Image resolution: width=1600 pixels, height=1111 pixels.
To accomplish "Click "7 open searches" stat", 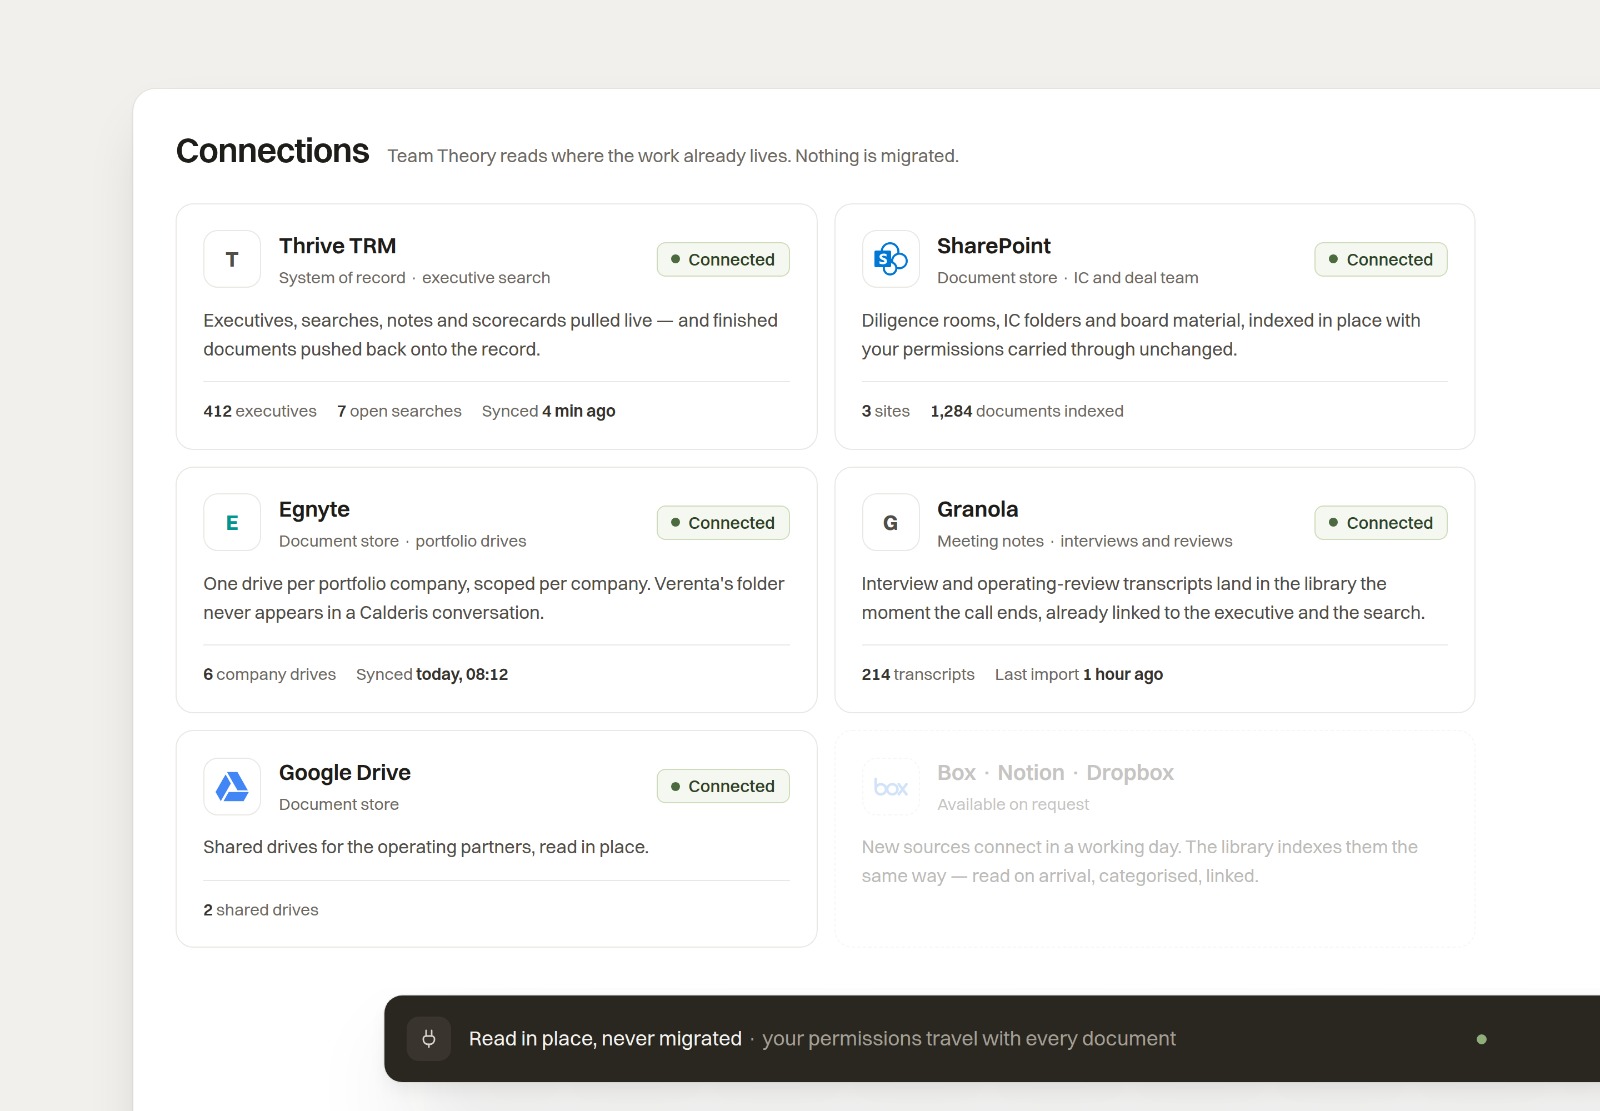I will [x=399, y=411].
